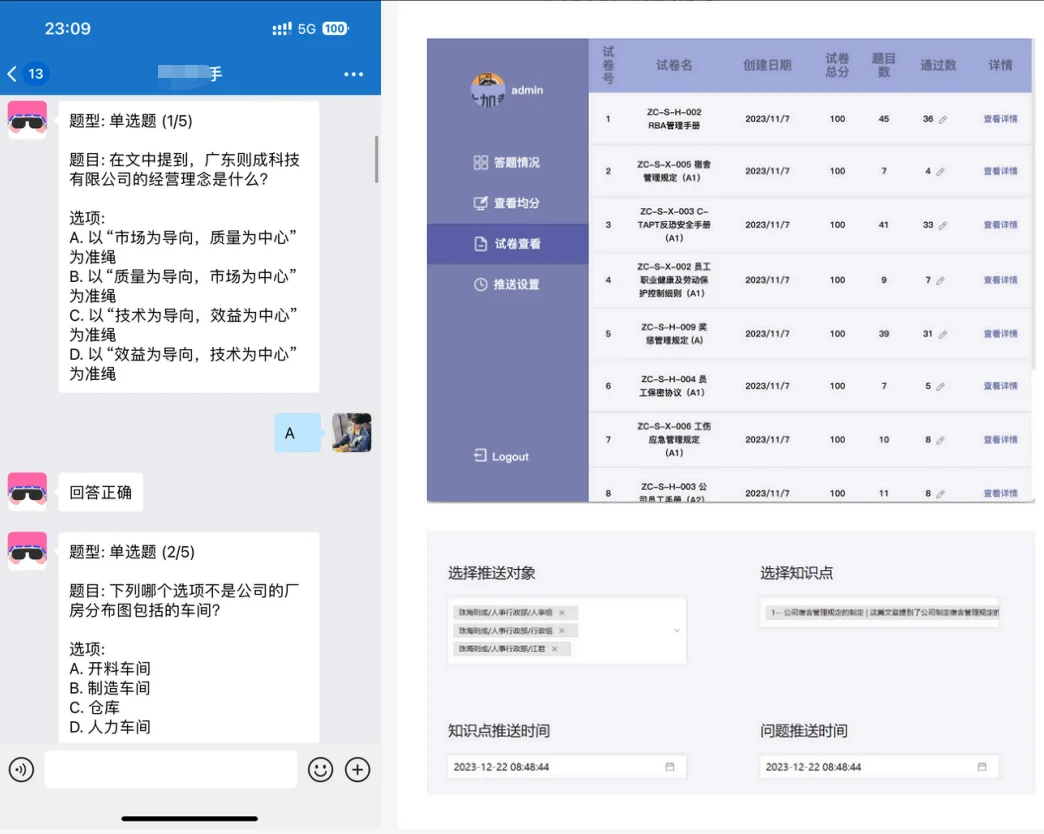Open 答题情况 in the sidebar
1044x834 pixels.
click(507, 162)
